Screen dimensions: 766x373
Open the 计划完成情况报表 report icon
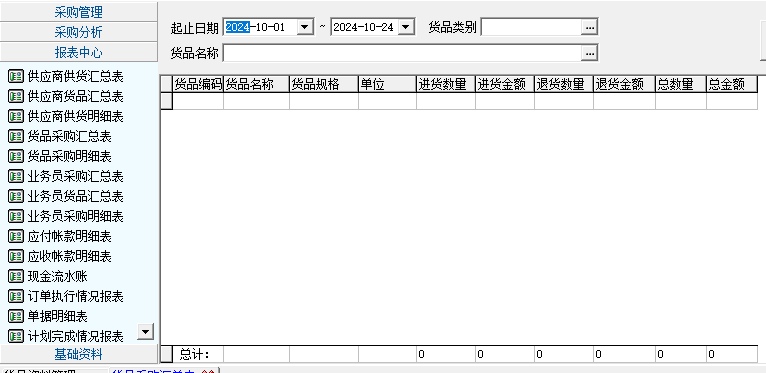click(16, 336)
